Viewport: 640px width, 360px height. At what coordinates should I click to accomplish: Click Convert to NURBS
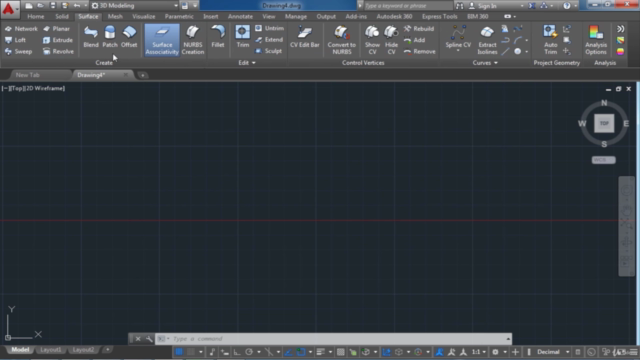click(342, 40)
